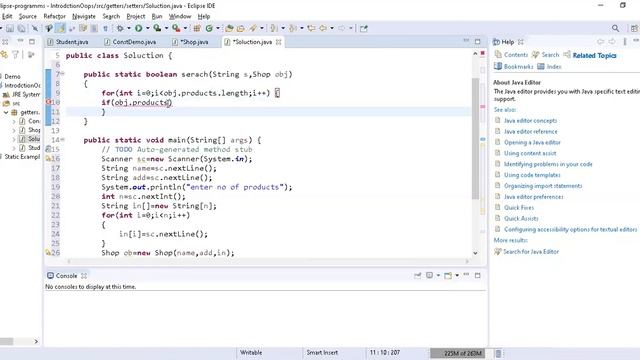This screenshot has height=360, width=640.
Task: Click Smart Insert in the status bar
Action: click(322, 352)
